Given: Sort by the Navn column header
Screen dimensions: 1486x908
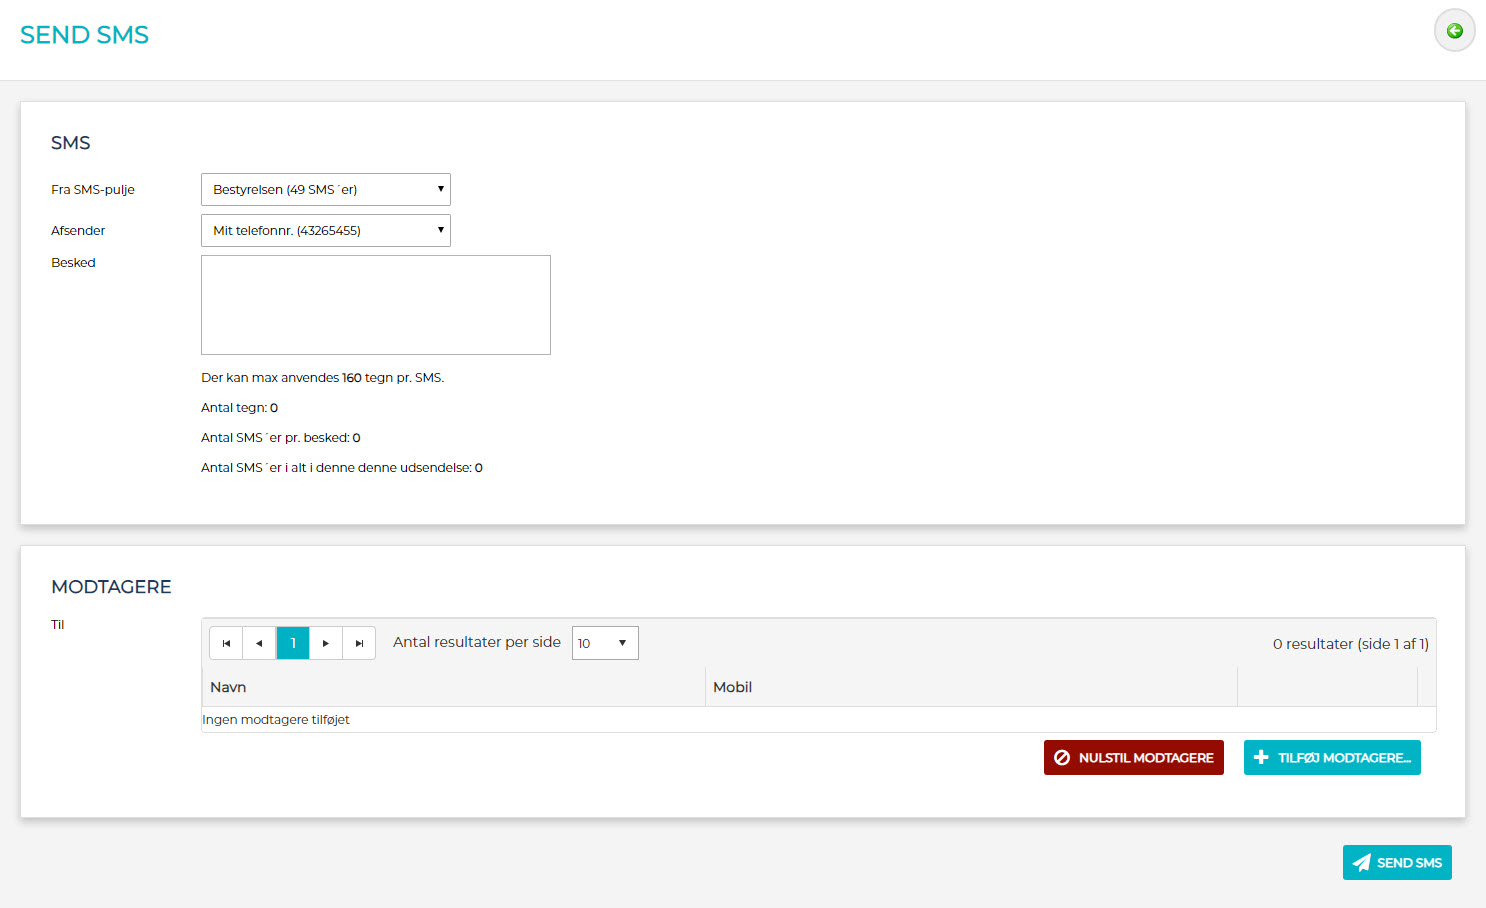Looking at the screenshot, I should pos(228,687).
